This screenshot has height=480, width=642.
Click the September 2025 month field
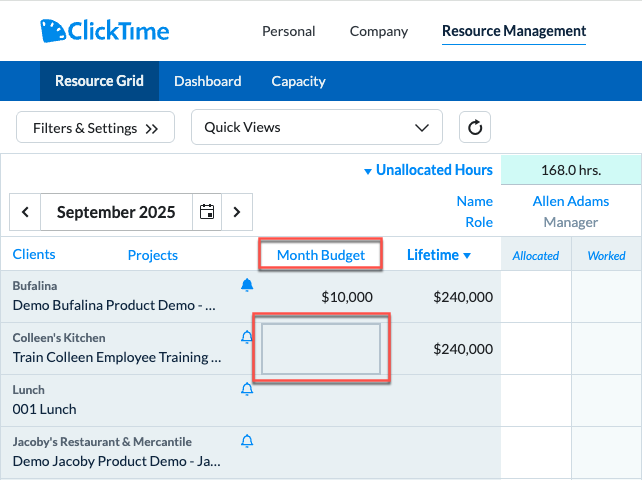tap(116, 212)
